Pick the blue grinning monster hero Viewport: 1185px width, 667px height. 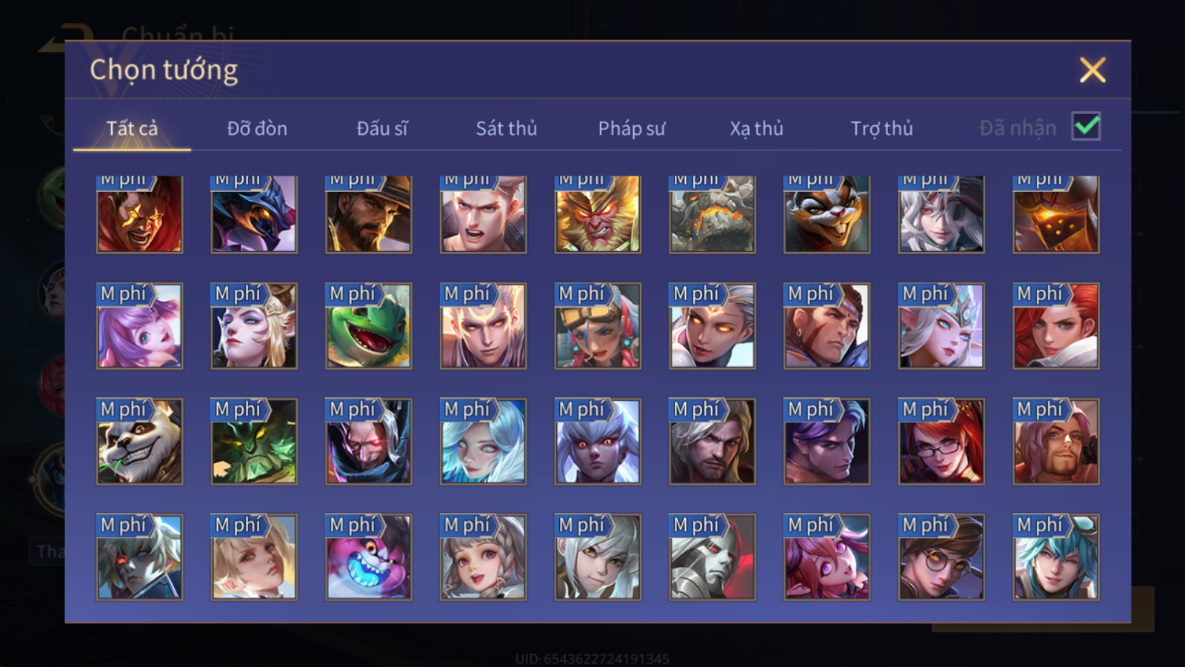pyautogui.click(x=369, y=557)
